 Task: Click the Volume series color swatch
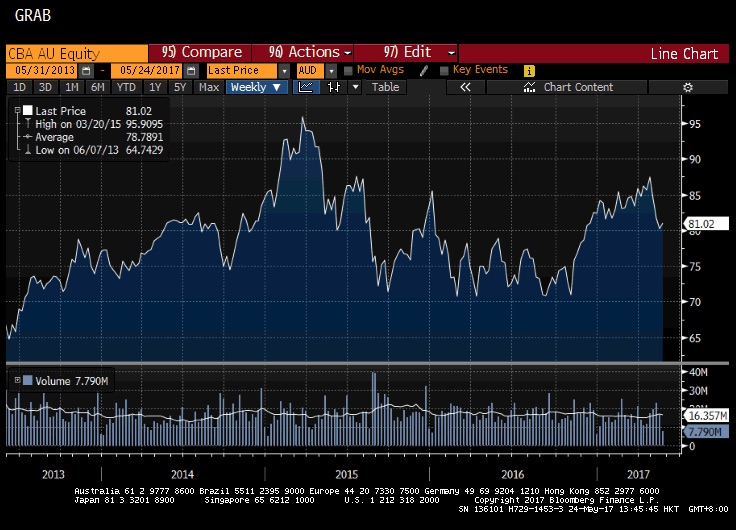tap(27, 380)
